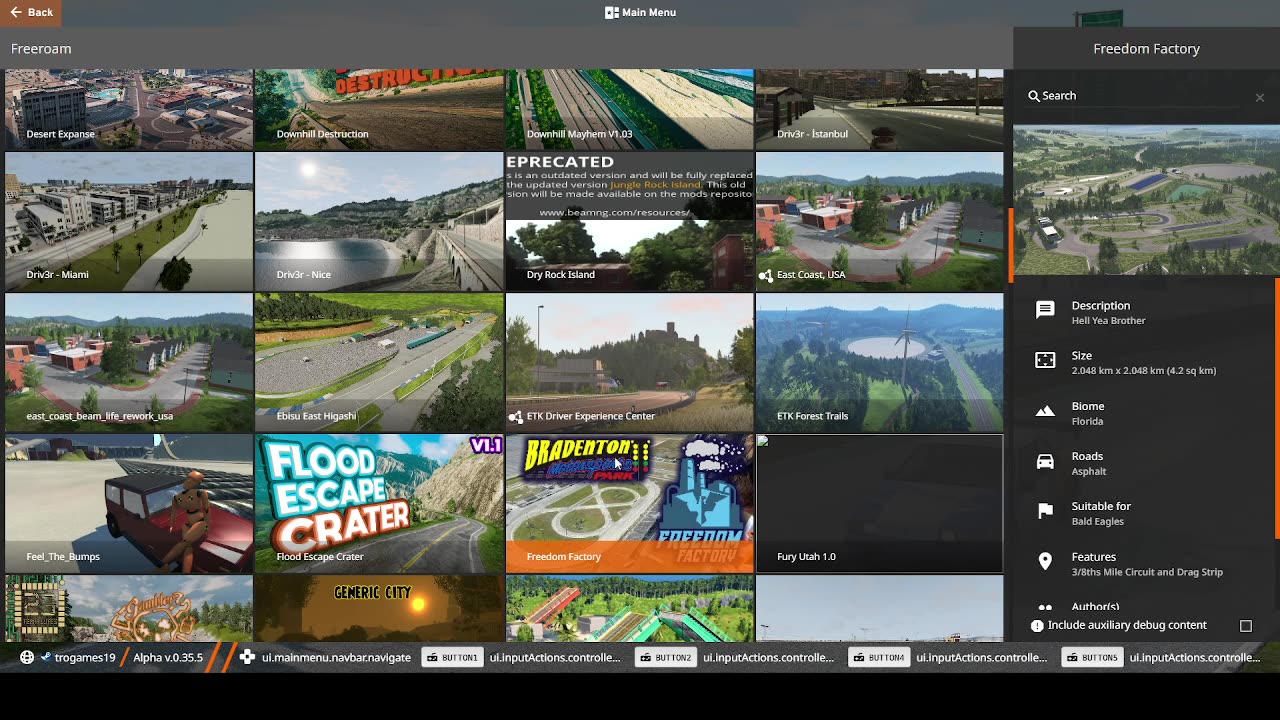
Task: Click the info icon beside auxiliary debug
Action: [x=1037, y=626]
